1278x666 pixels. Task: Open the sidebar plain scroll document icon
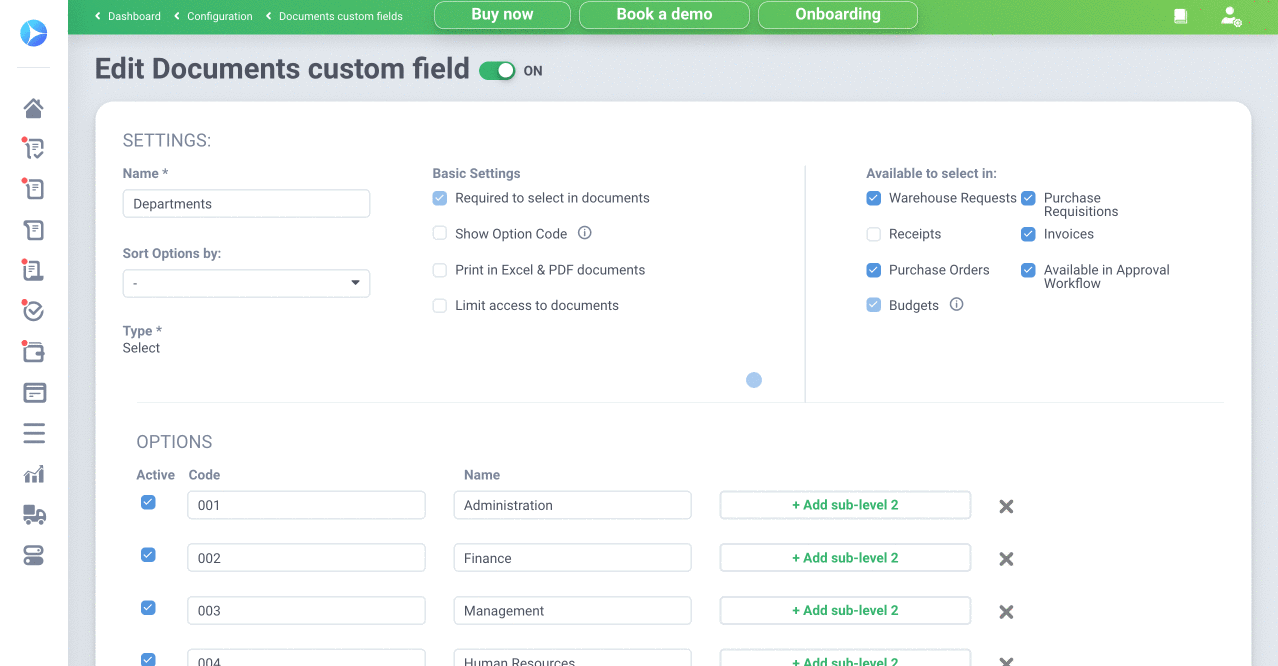[34, 230]
